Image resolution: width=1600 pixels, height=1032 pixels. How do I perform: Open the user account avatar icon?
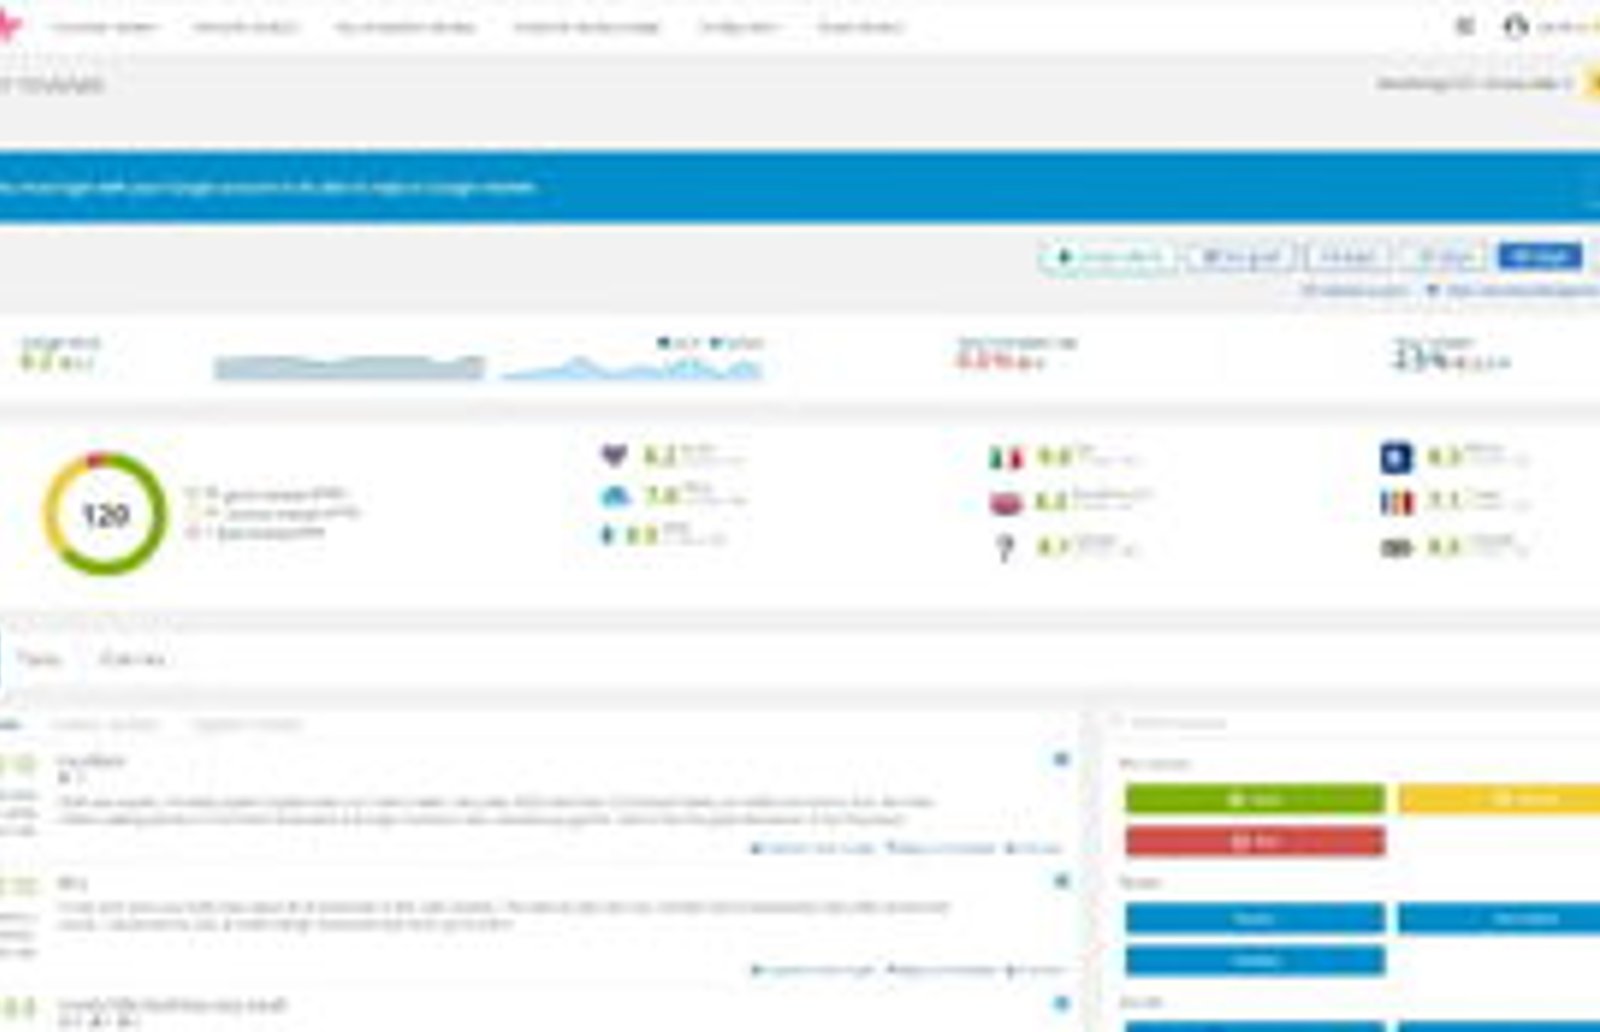click(1516, 26)
